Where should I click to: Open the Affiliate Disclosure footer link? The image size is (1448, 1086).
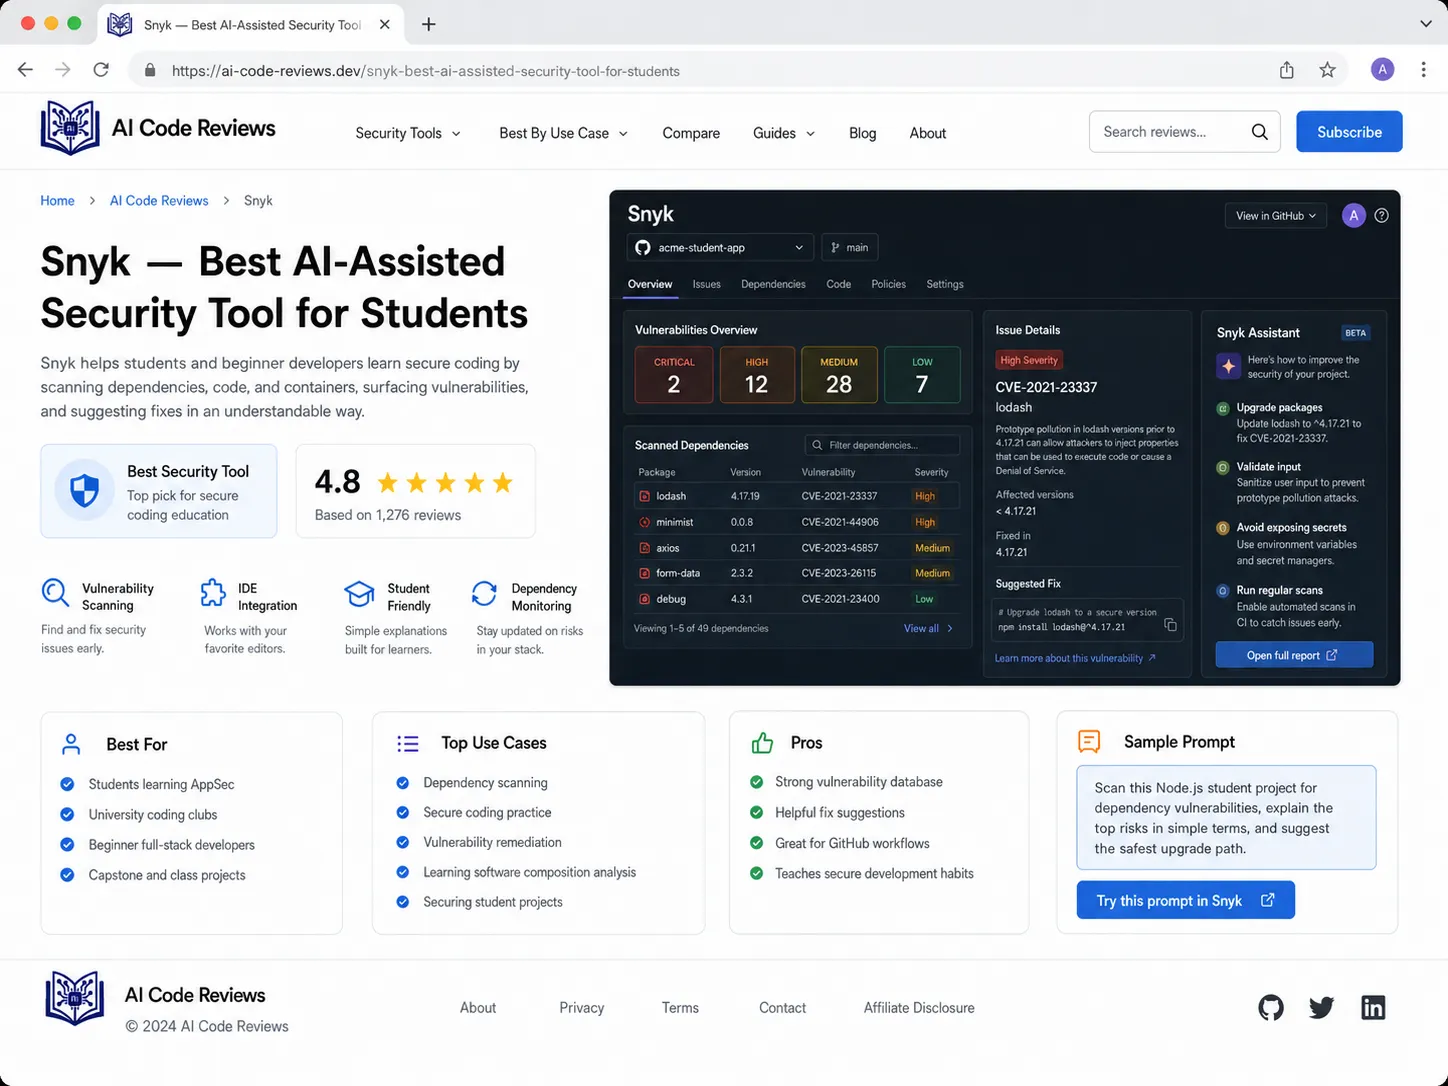[919, 1007]
